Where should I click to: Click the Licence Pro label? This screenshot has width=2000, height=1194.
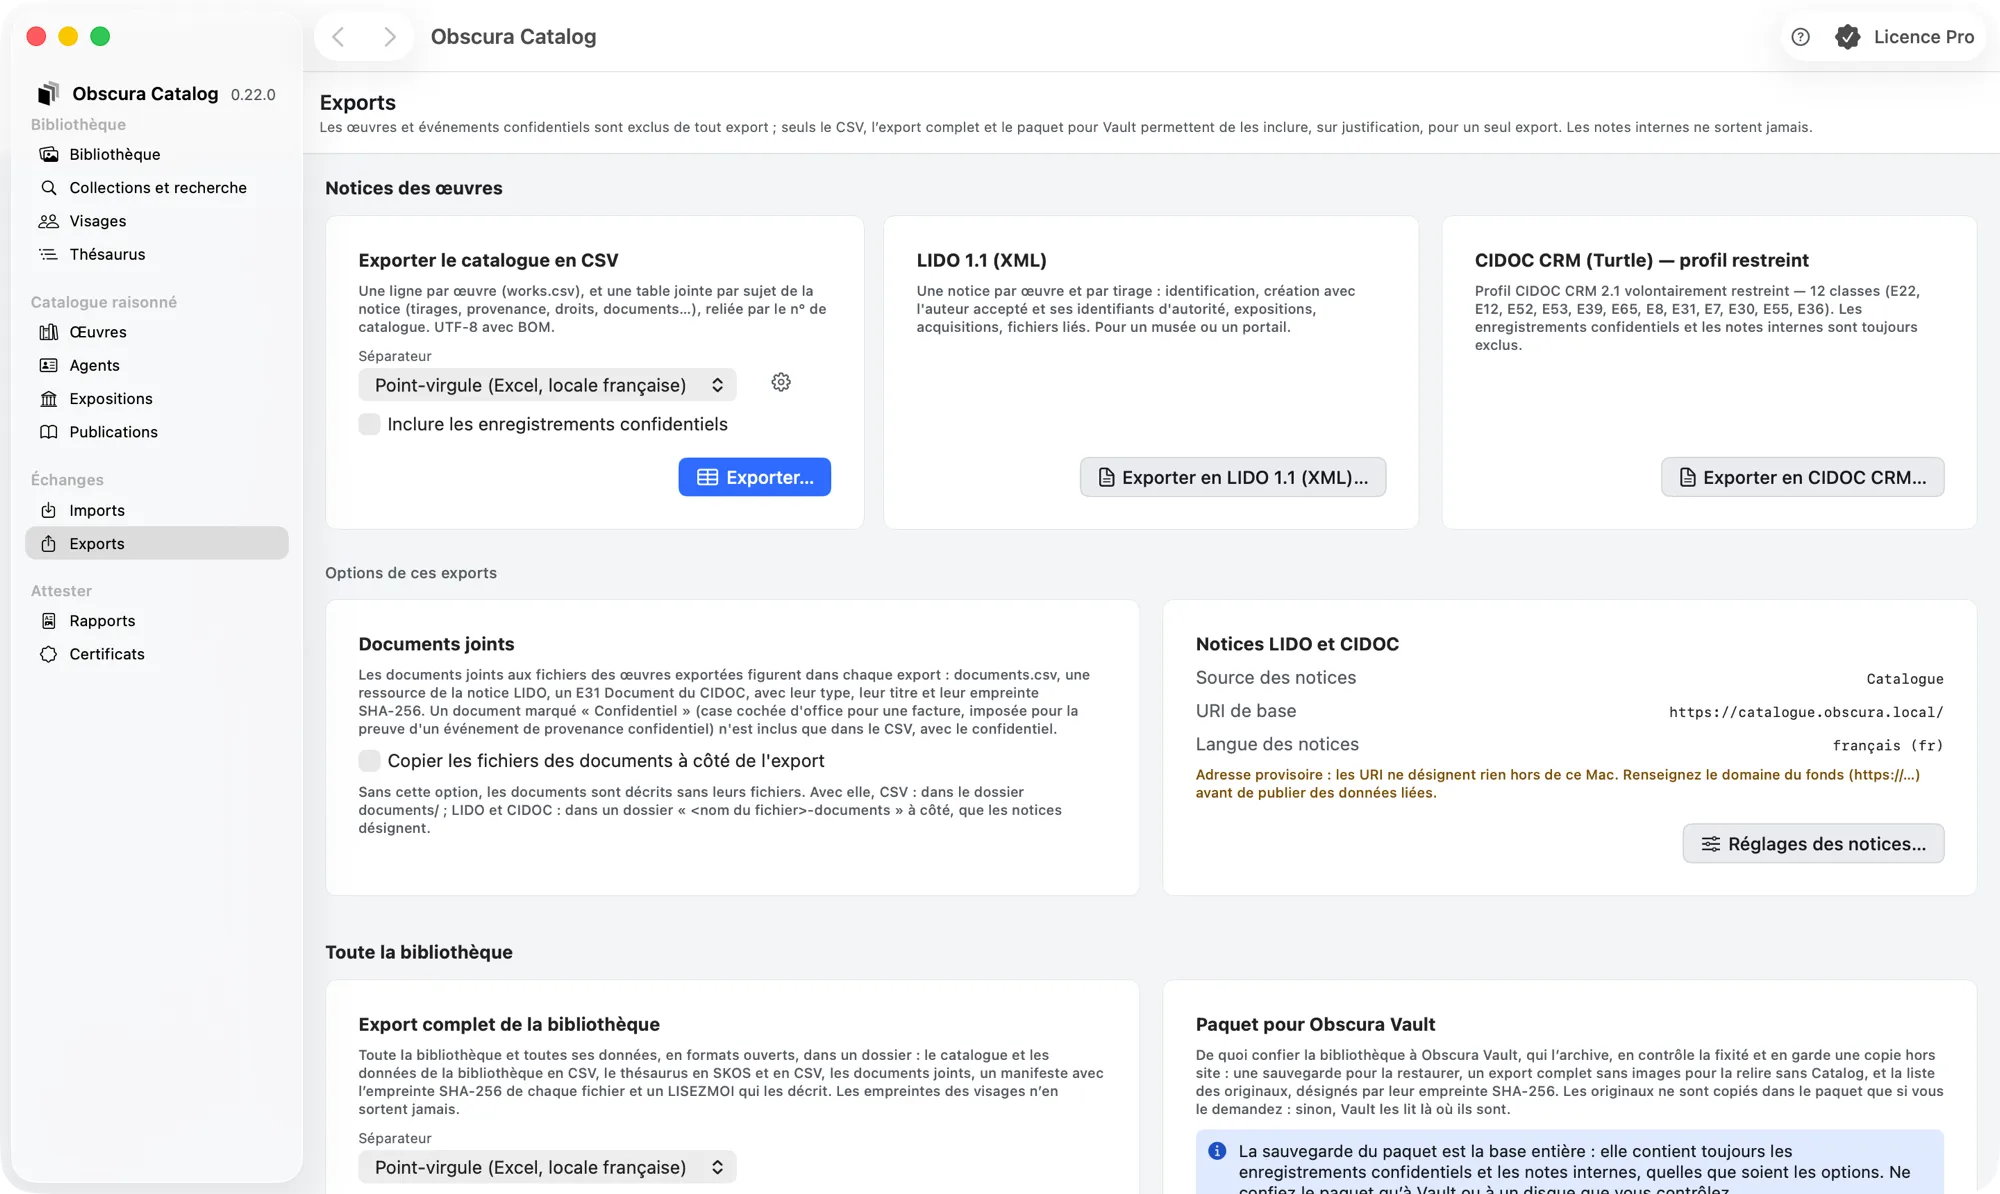[x=1924, y=37]
